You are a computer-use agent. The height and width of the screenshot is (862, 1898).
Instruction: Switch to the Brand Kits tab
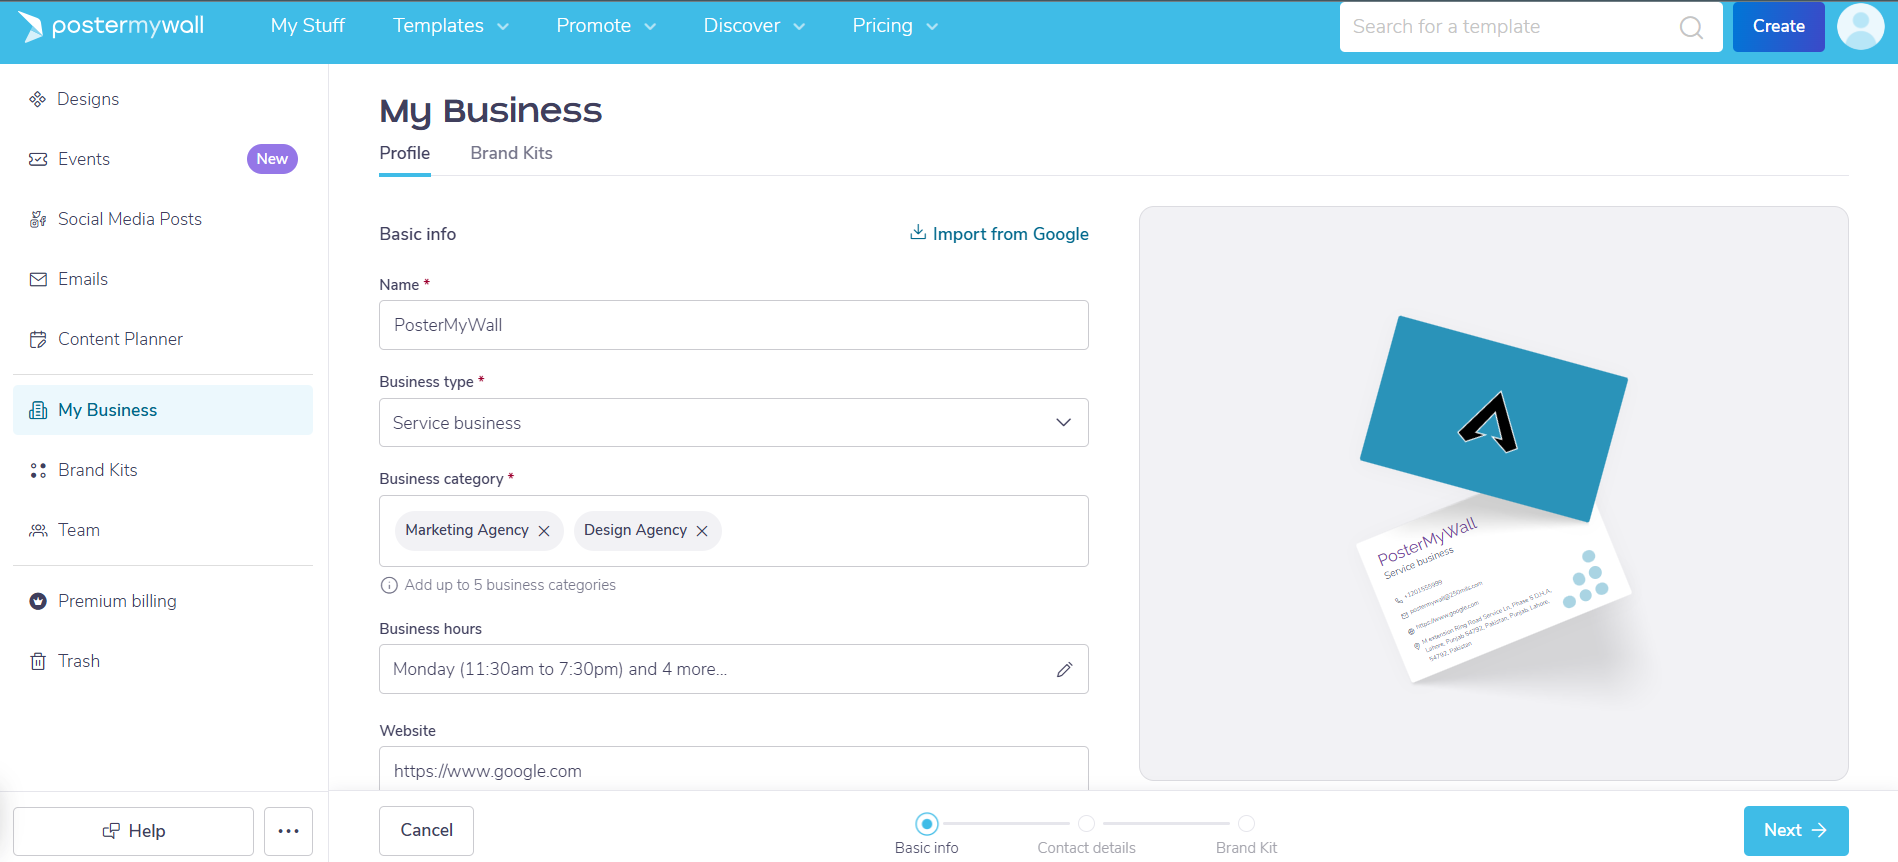tap(511, 153)
